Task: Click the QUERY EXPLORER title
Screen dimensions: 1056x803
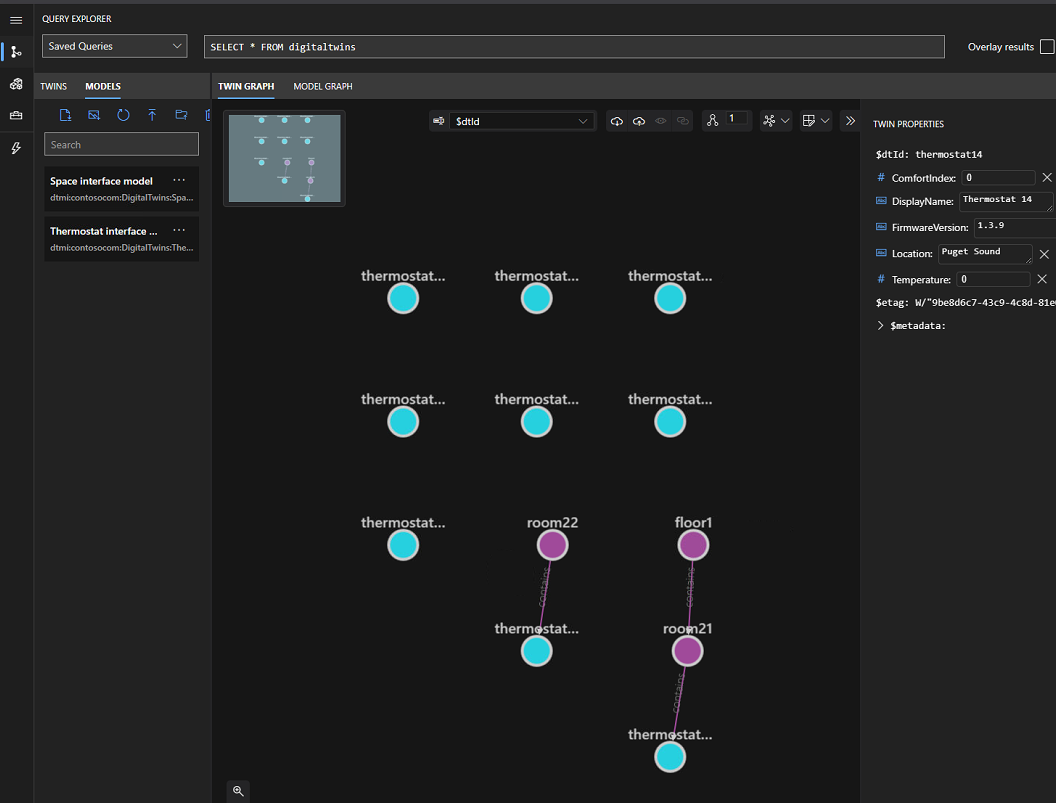Action: 77,19
